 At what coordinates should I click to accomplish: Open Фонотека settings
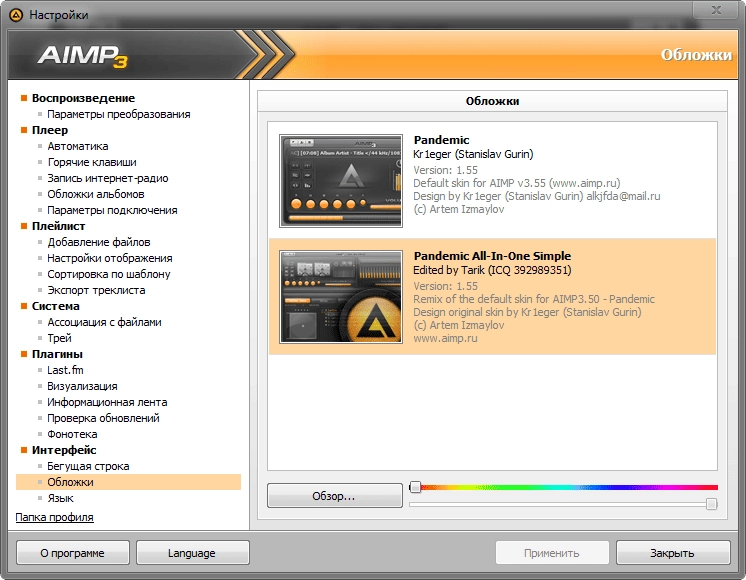72,434
